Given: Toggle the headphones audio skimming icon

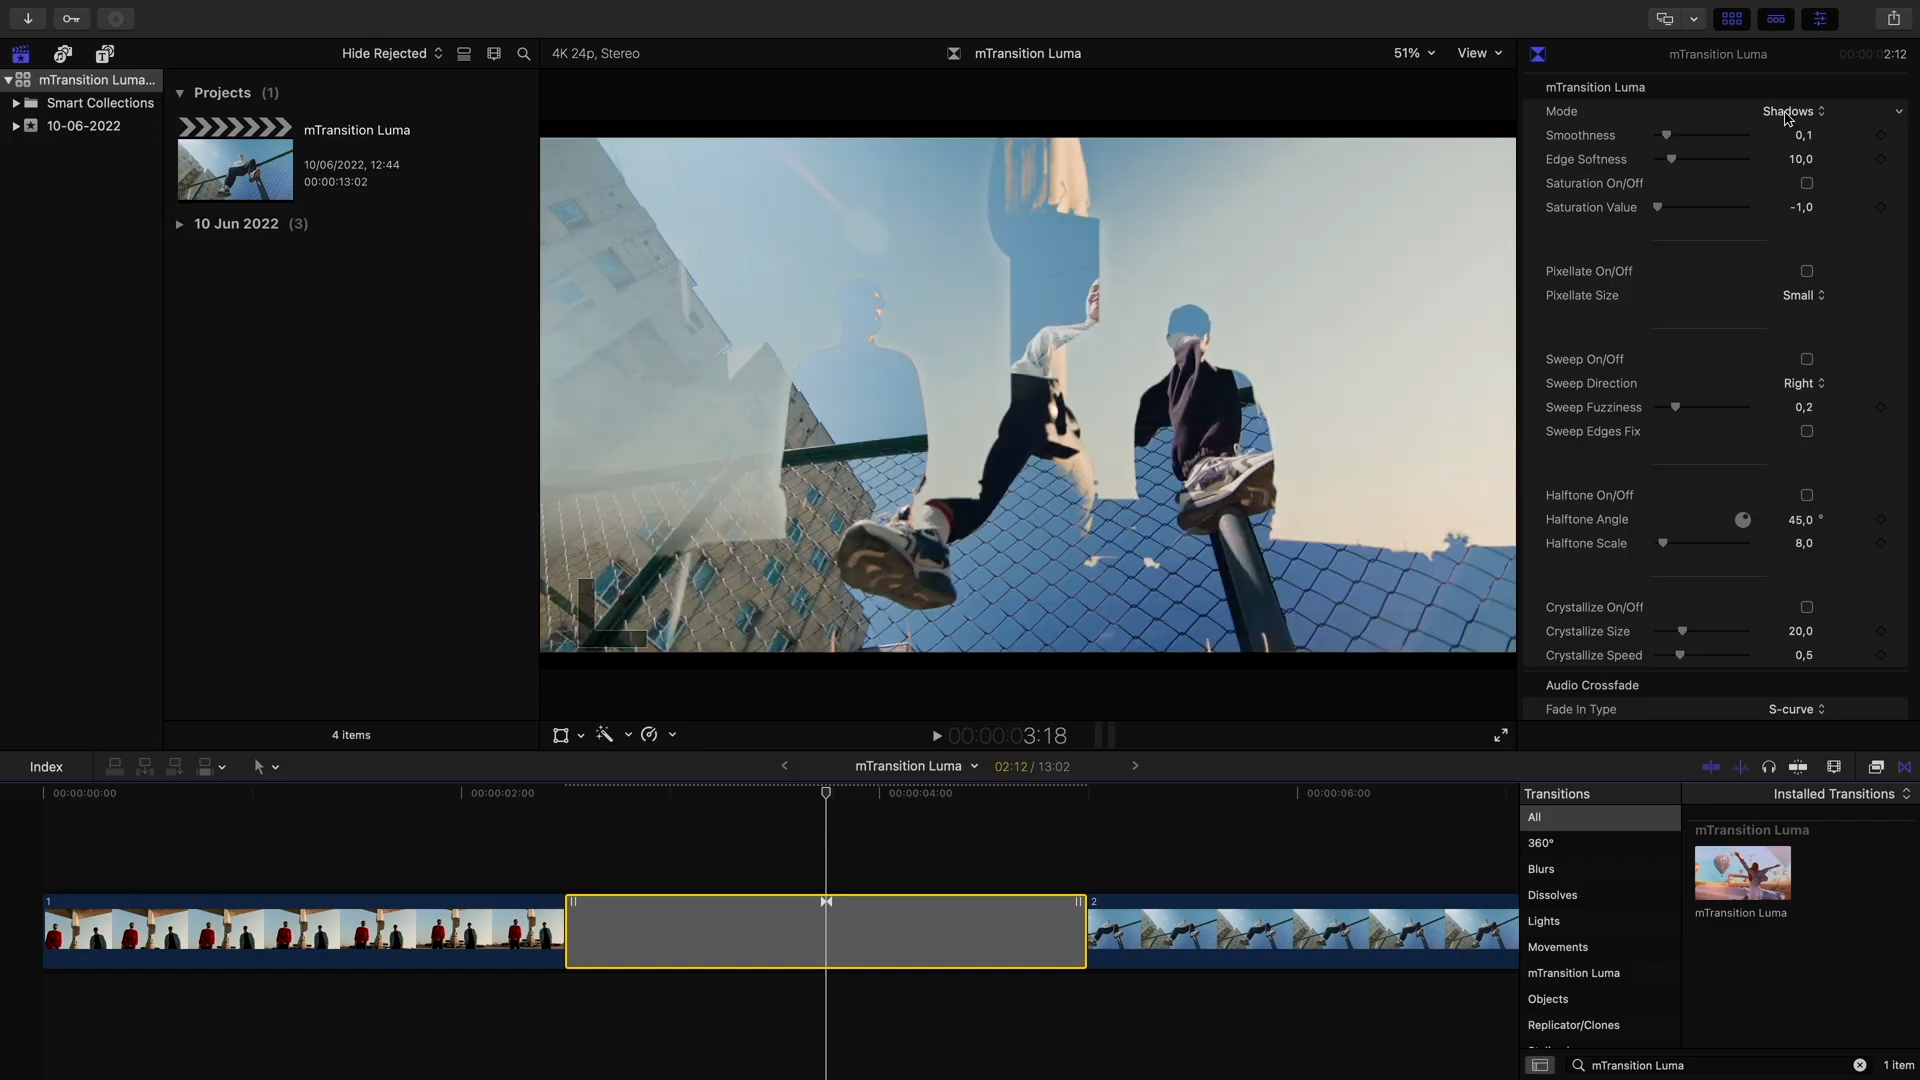Looking at the screenshot, I should tap(1768, 767).
